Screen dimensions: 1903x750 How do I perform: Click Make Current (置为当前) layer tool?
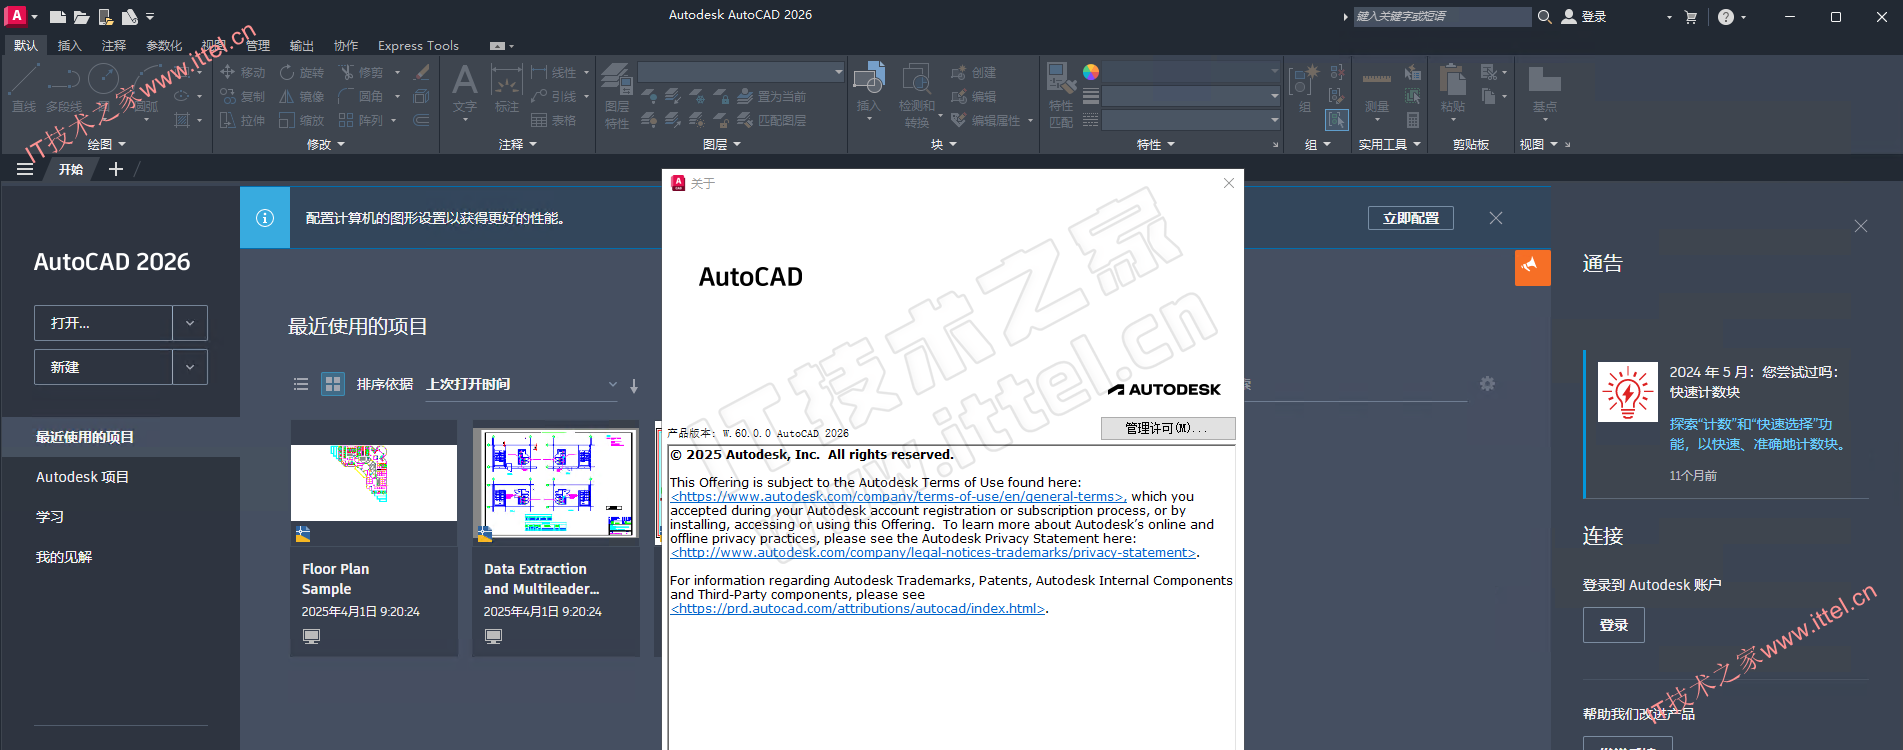(771, 96)
